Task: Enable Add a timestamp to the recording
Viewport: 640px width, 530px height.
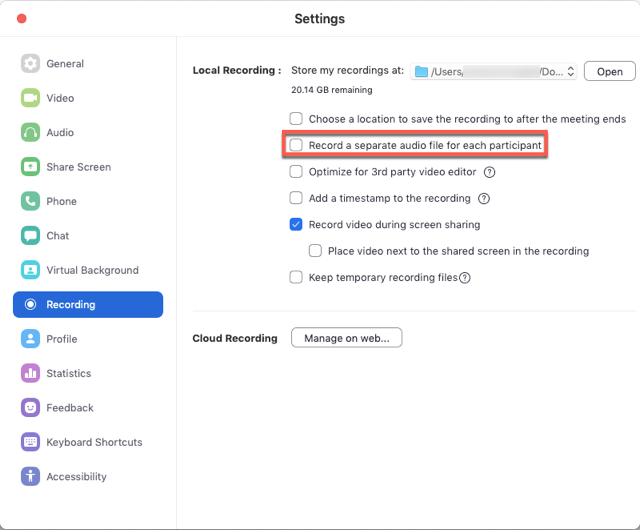Action: point(296,198)
